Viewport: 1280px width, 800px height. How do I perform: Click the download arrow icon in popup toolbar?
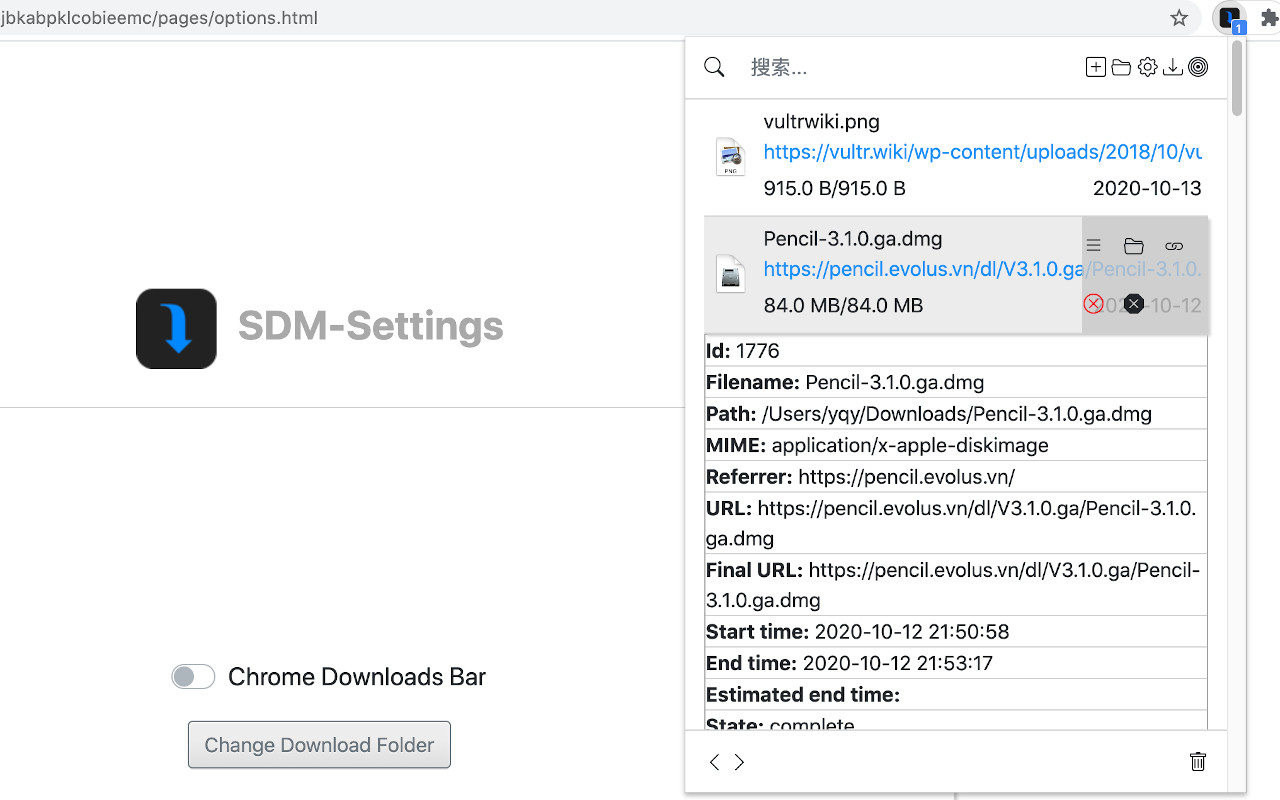pos(1173,67)
